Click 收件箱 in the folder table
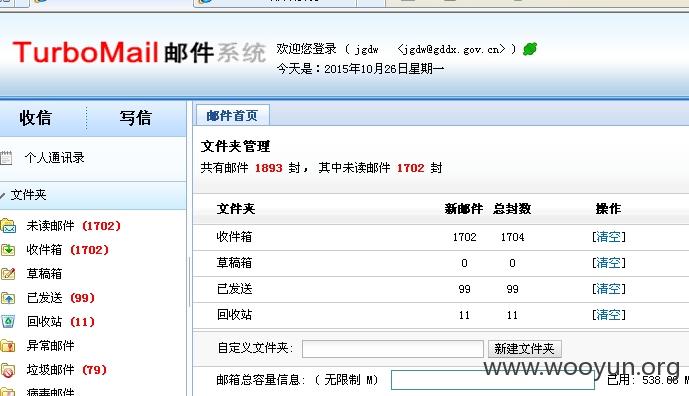 click(x=234, y=237)
